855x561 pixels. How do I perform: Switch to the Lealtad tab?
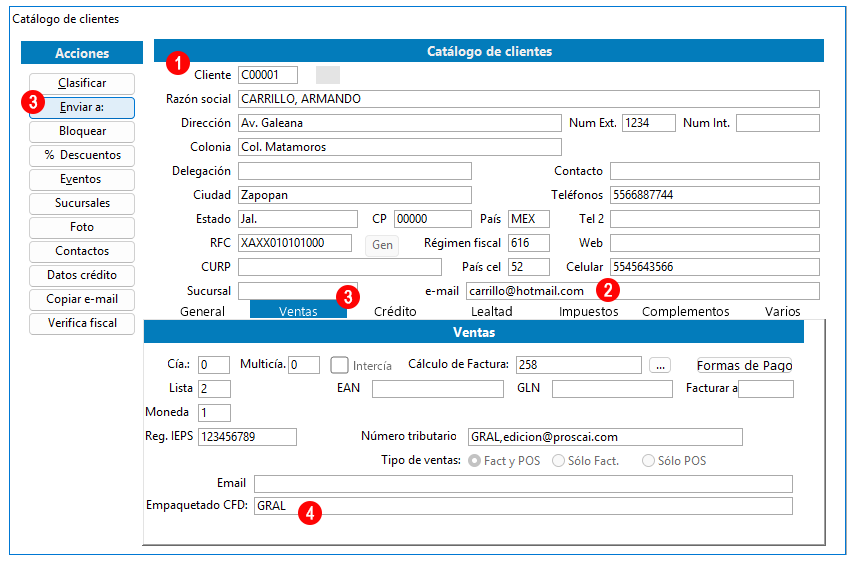coord(492,311)
